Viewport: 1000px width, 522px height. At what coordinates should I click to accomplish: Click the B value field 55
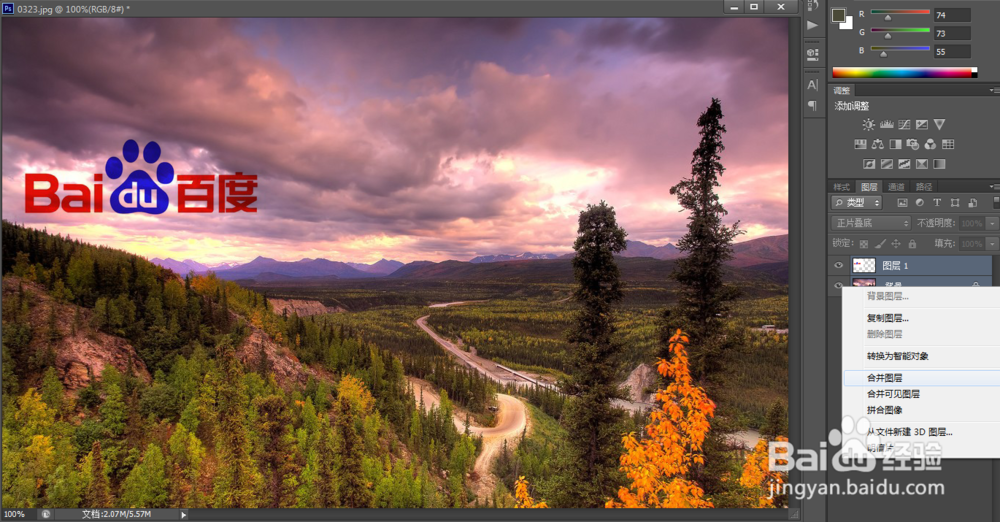pos(952,52)
